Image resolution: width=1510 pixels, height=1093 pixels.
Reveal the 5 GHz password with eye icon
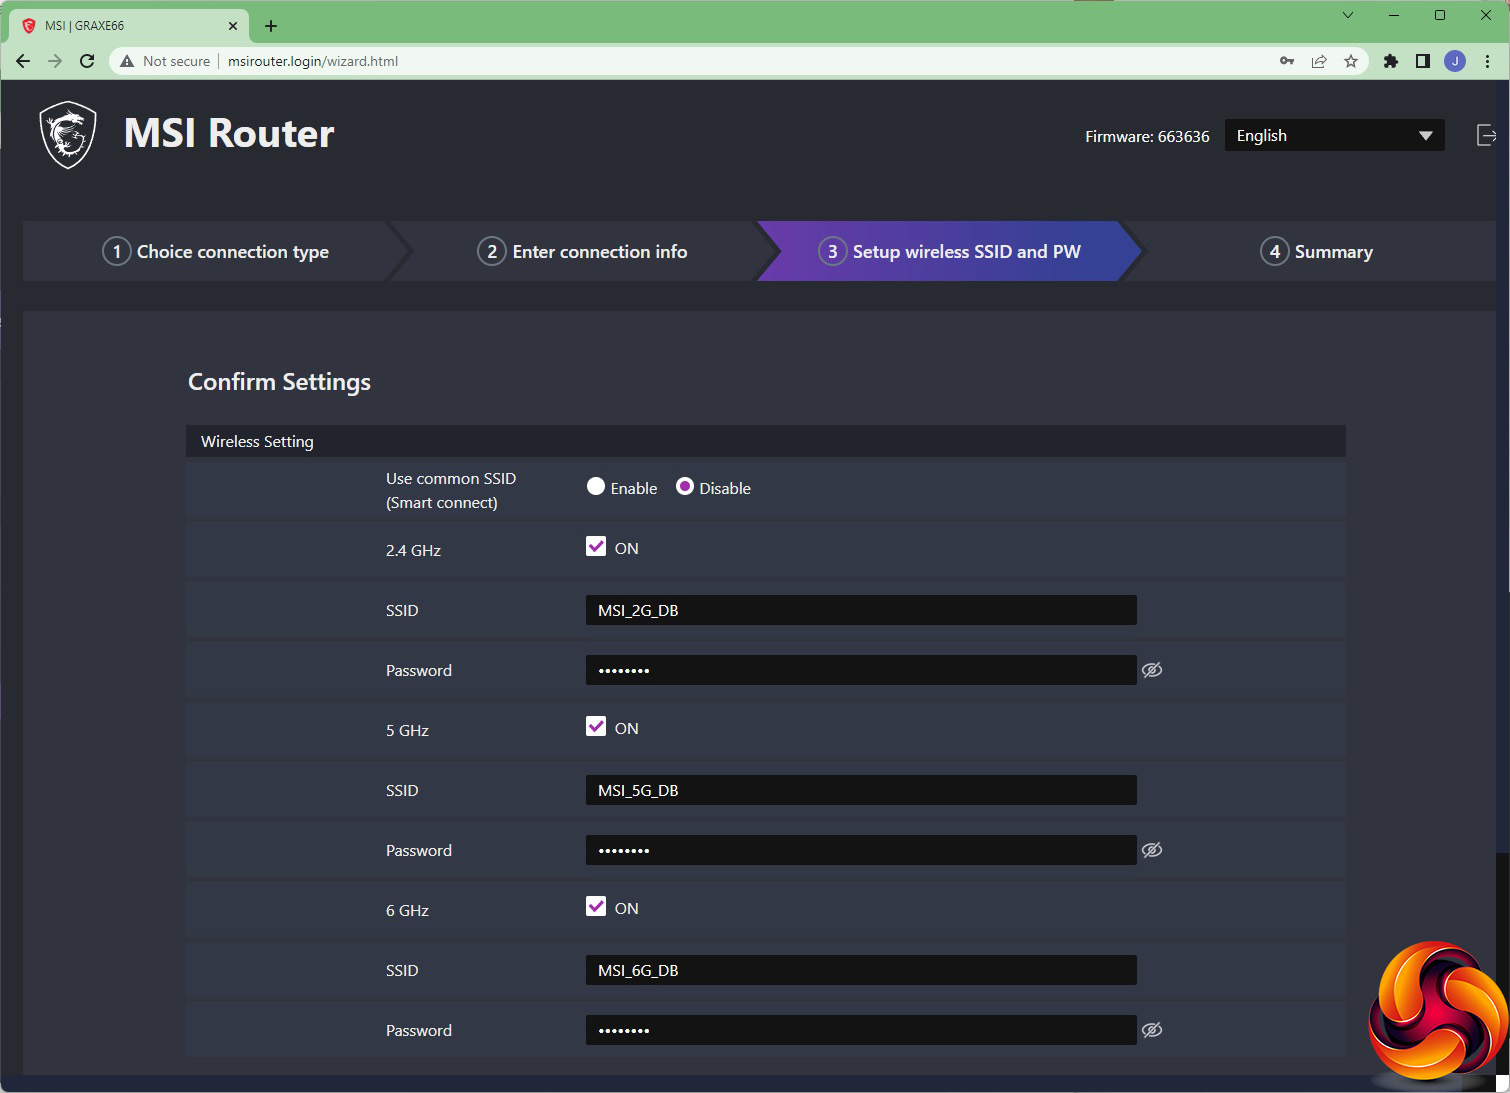pos(1152,850)
